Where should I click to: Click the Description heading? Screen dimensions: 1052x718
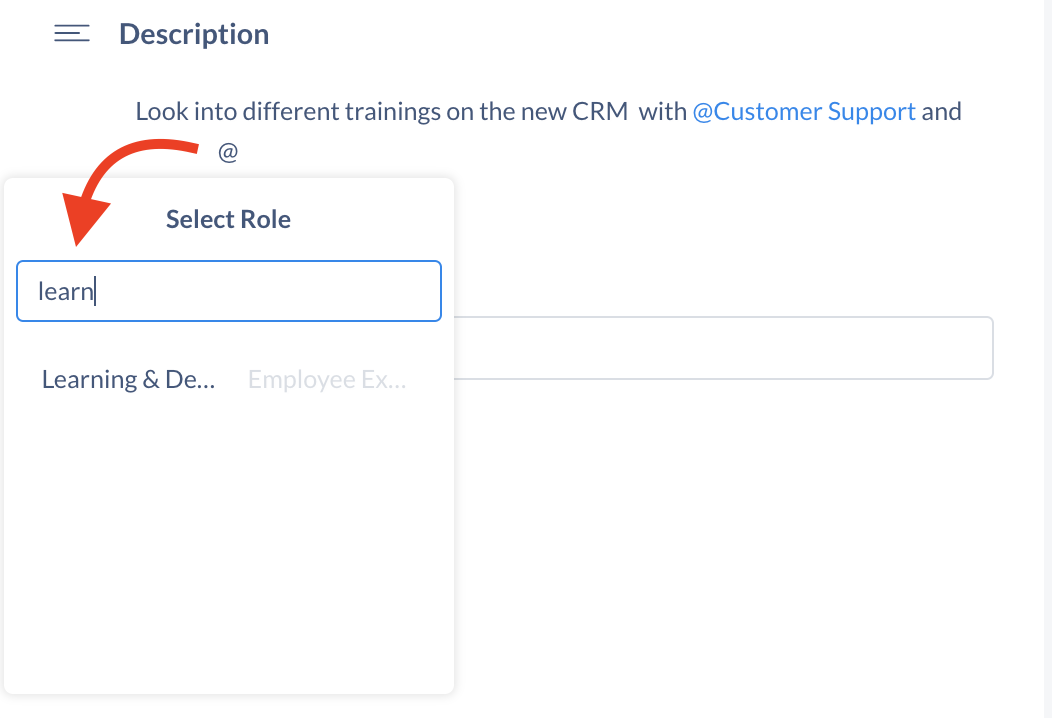194,34
